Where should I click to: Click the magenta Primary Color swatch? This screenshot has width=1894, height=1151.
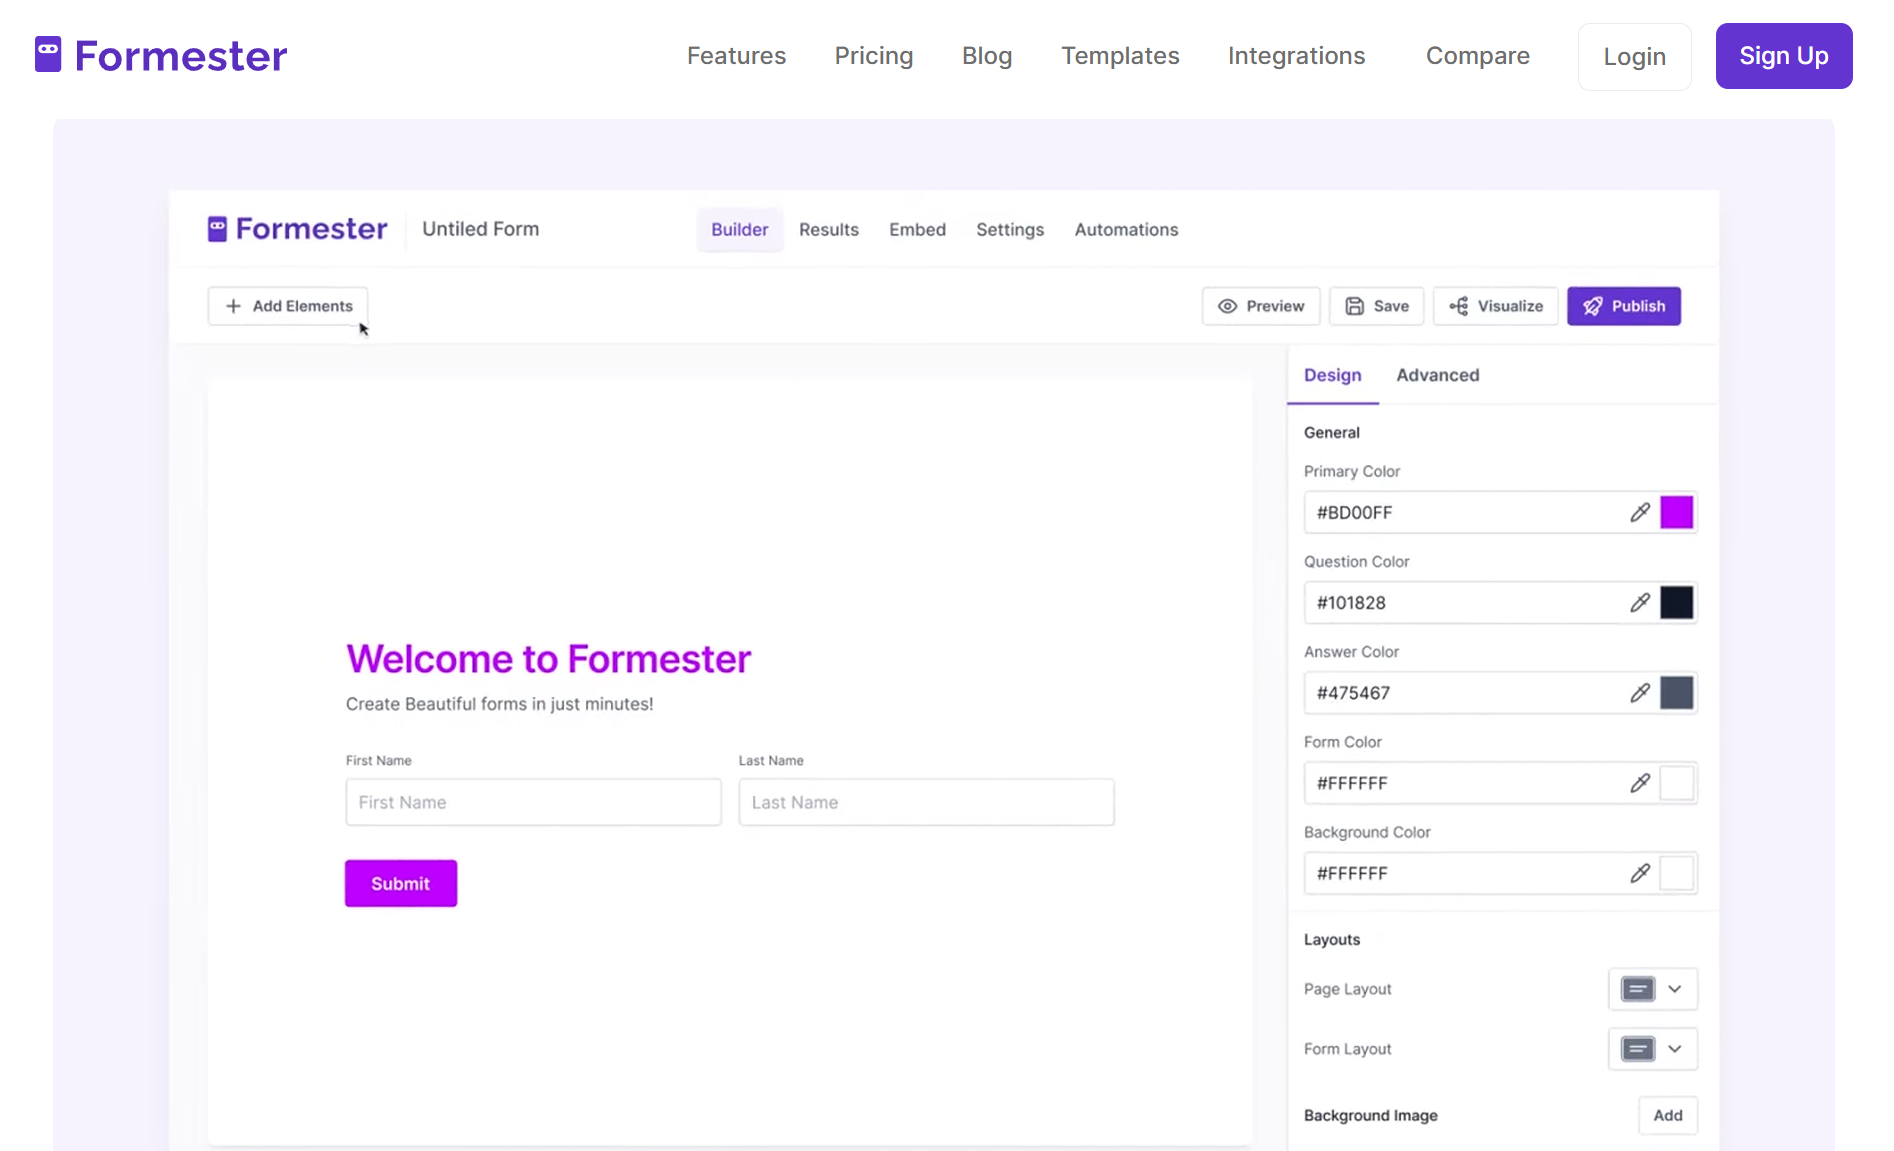1676,512
